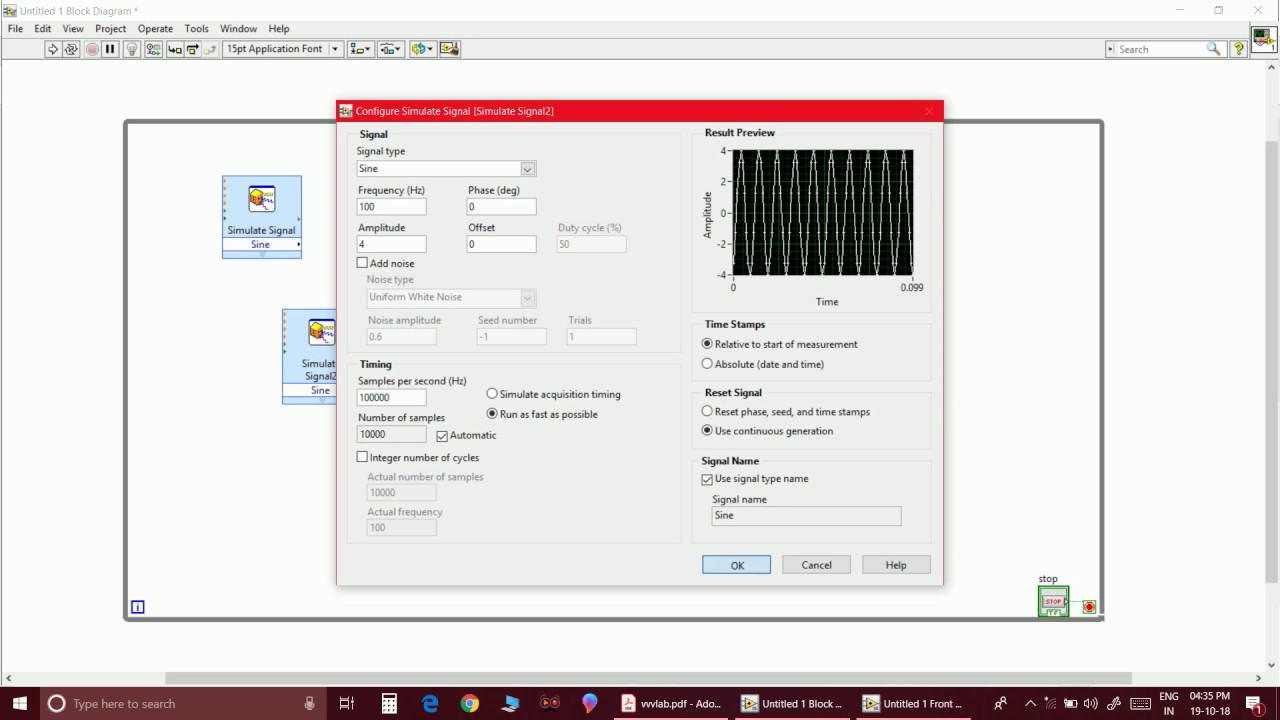
Task: Click OK in the configure dialog
Action: 737,565
